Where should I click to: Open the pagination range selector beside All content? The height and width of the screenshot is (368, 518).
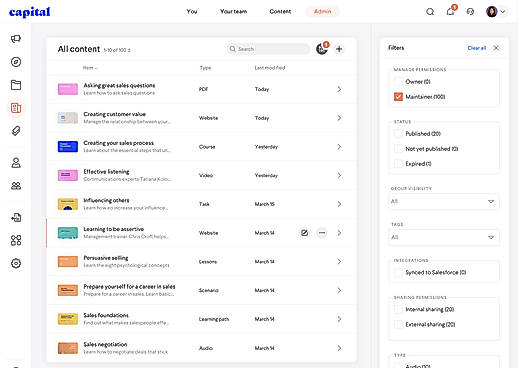pyautogui.click(x=117, y=50)
